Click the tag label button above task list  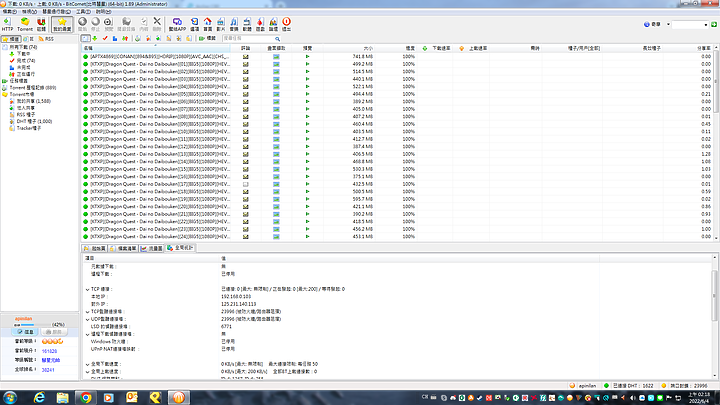click(x=207, y=39)
